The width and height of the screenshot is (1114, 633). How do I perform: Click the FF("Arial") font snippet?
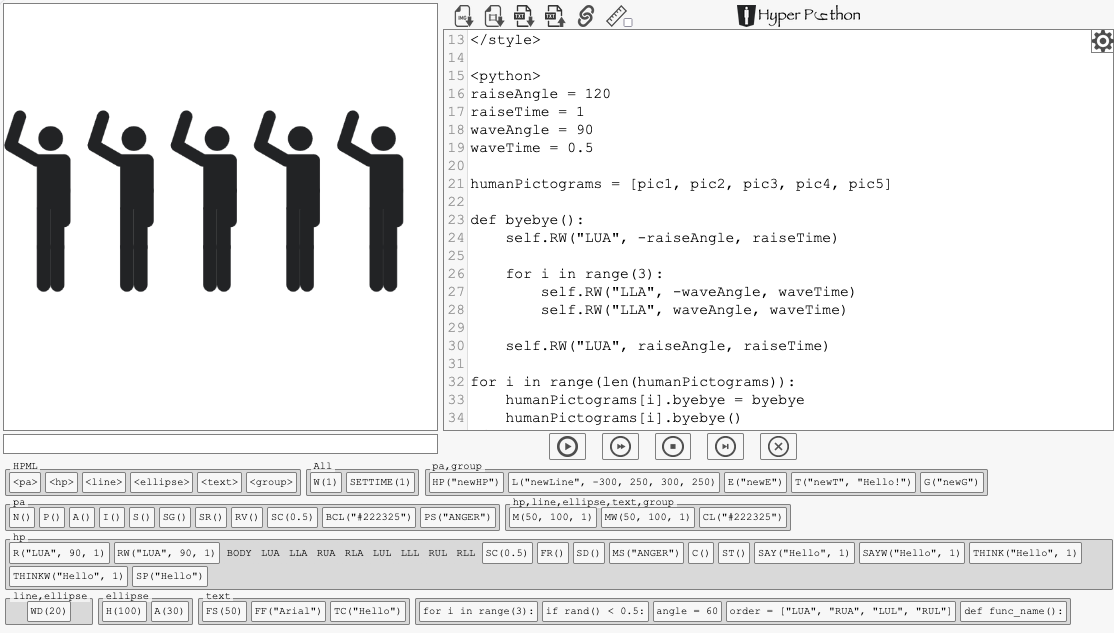pos(288,611)
